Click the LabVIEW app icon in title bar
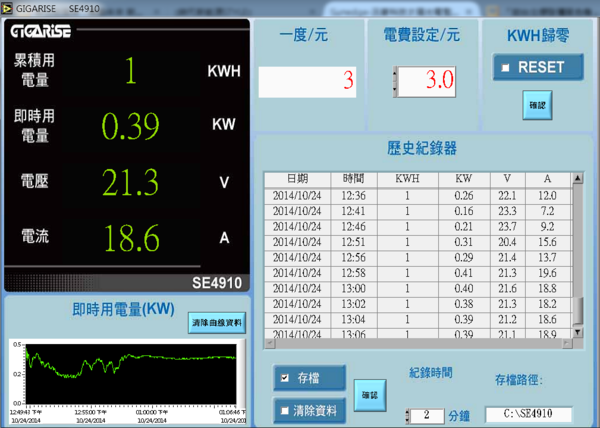 point(8,8)
